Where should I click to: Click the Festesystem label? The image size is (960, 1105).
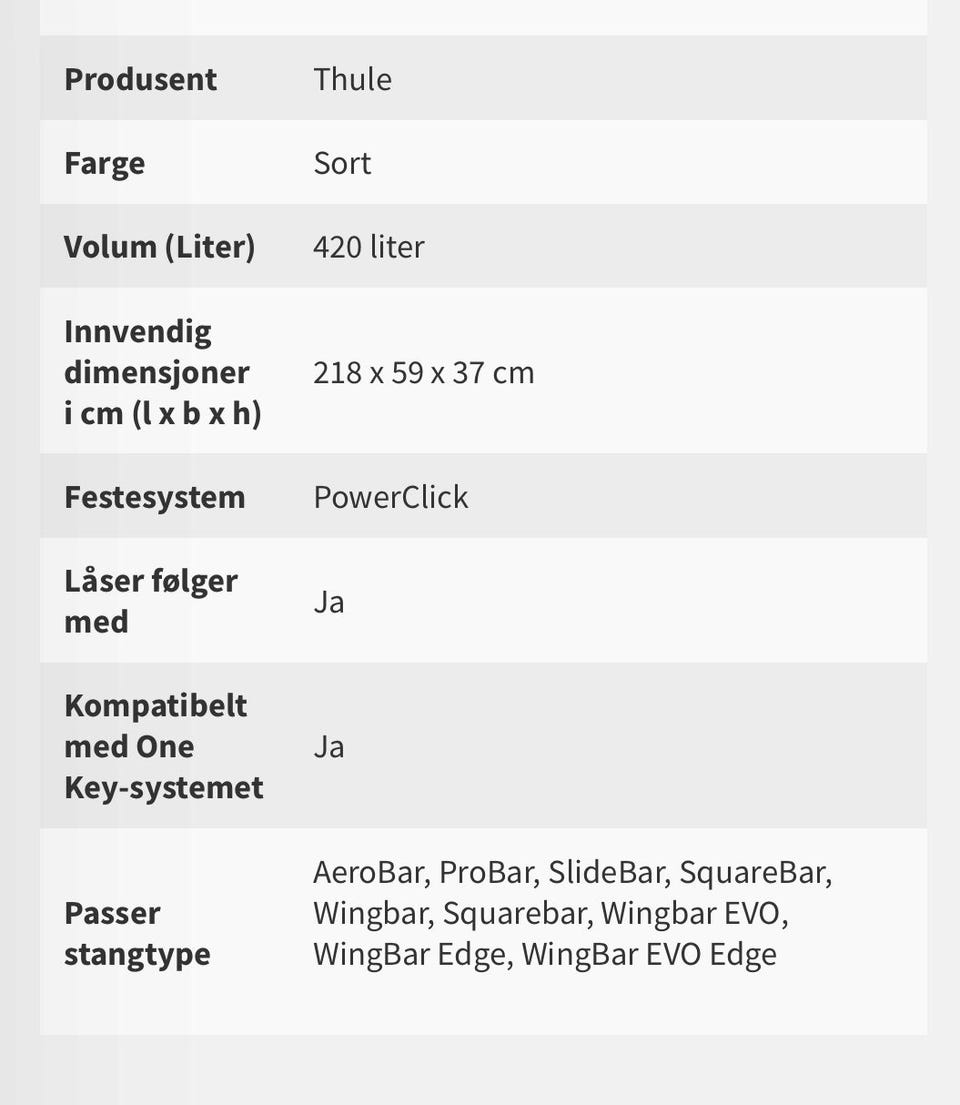tap(154, 497)
